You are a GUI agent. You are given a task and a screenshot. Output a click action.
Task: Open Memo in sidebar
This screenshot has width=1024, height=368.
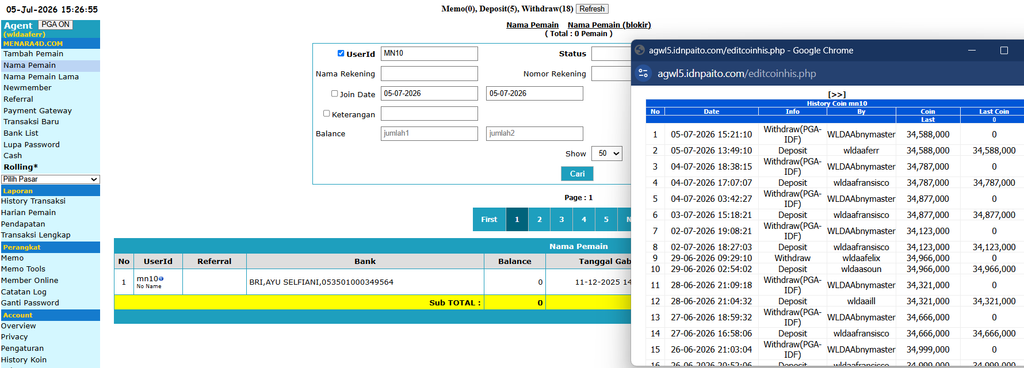12,258
